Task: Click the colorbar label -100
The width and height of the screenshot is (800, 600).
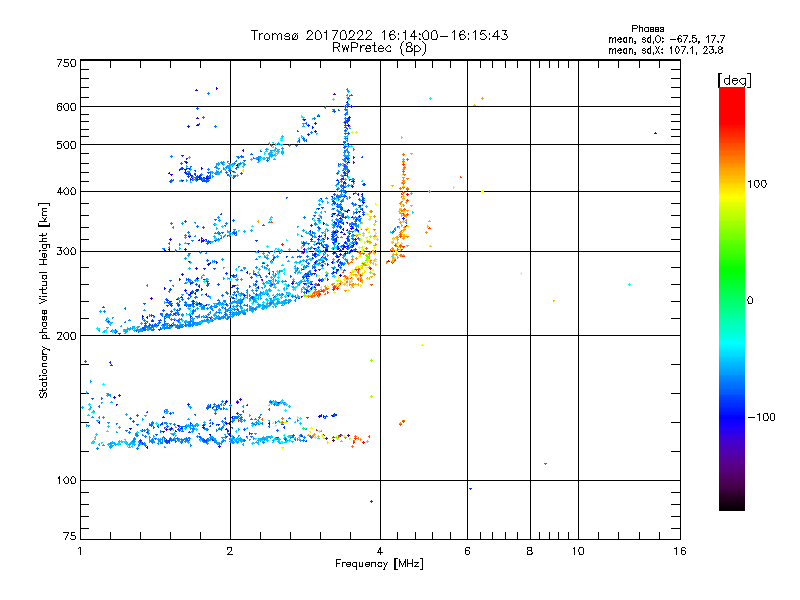Action: [762, 417]
